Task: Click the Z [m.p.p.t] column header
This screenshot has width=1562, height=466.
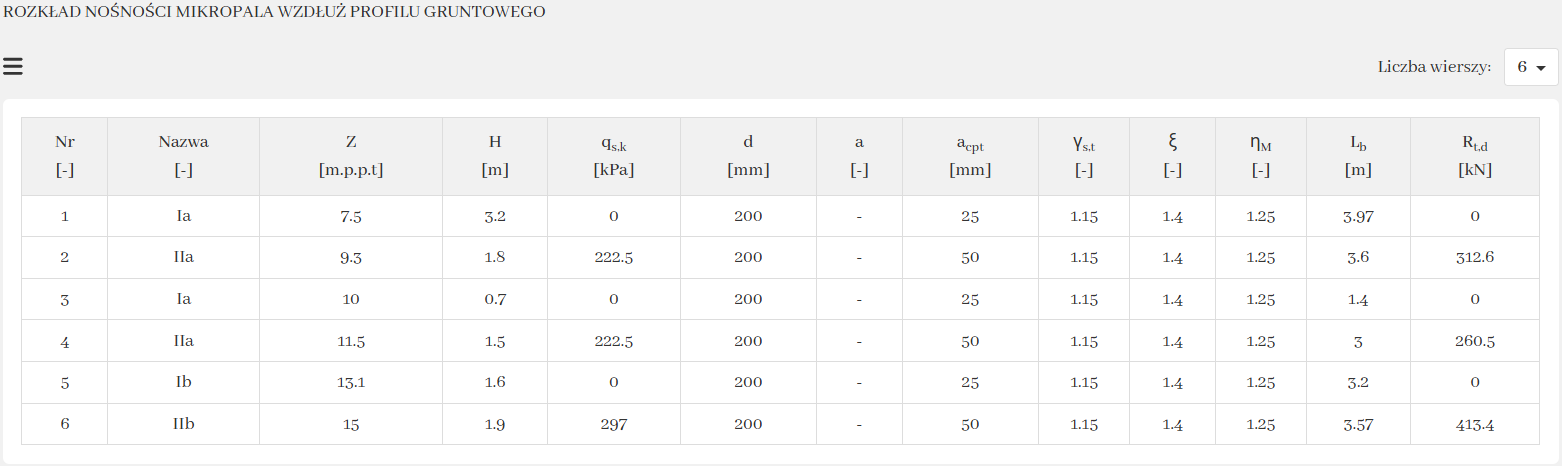Action: [351, 156]
